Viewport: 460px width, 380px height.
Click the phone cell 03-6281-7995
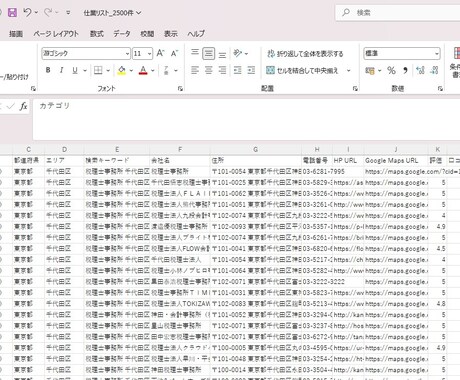coord(317,171)
